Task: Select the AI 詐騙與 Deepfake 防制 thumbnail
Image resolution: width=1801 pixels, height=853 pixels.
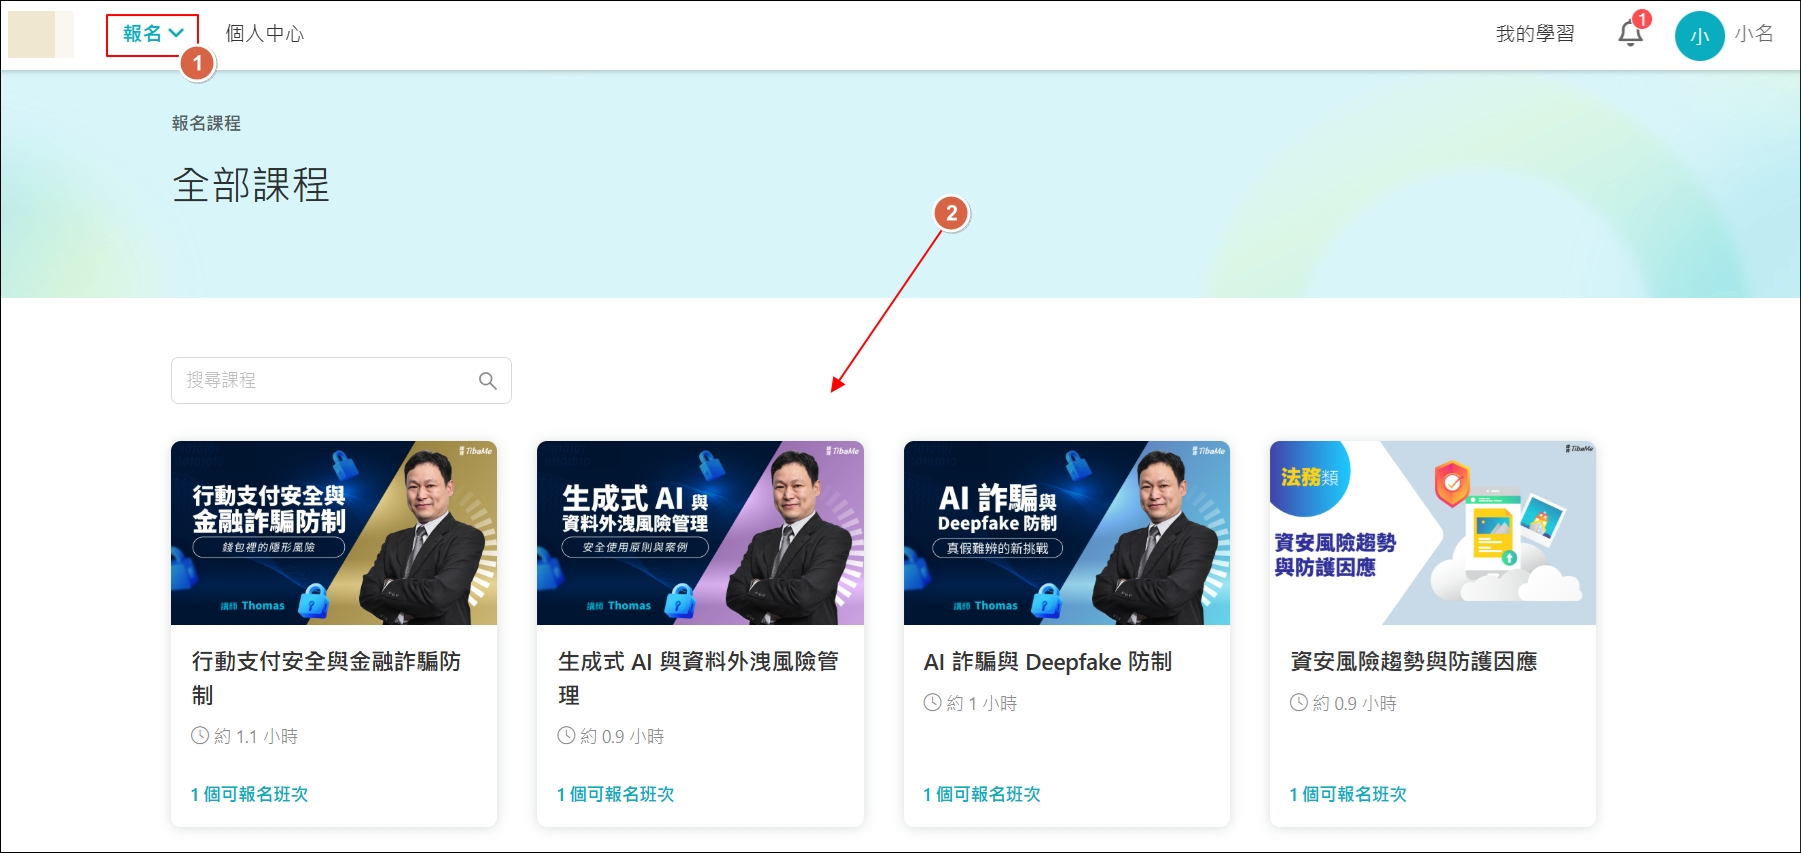Action: (1066, 533)
